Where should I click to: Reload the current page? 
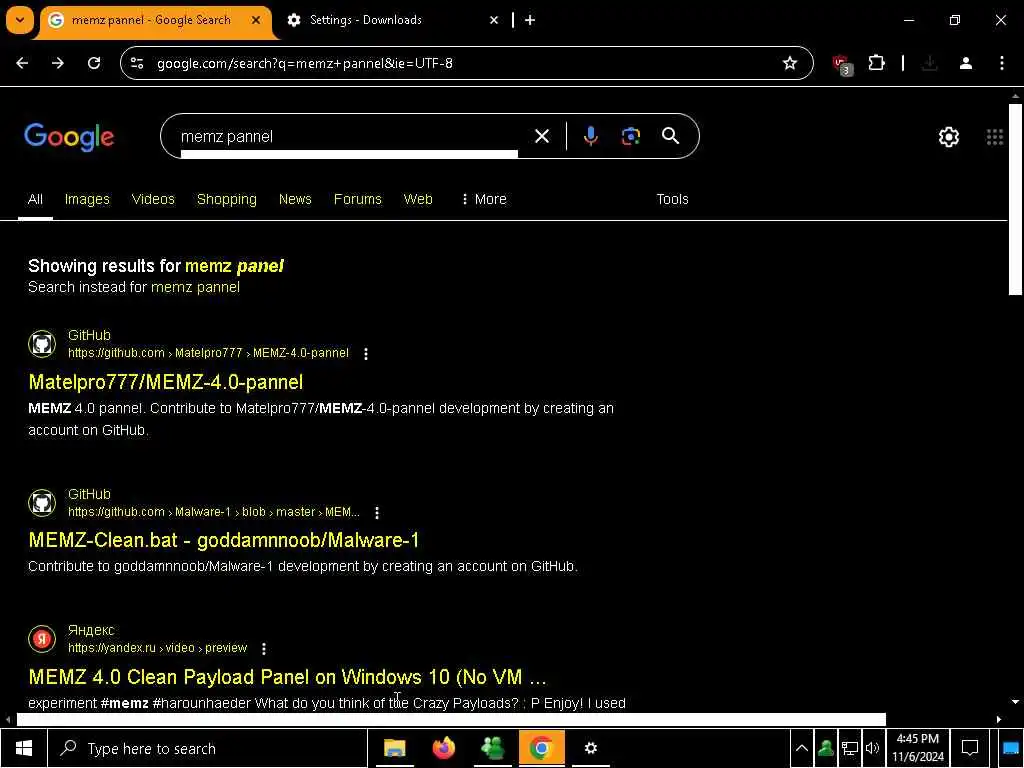point(94,63)
